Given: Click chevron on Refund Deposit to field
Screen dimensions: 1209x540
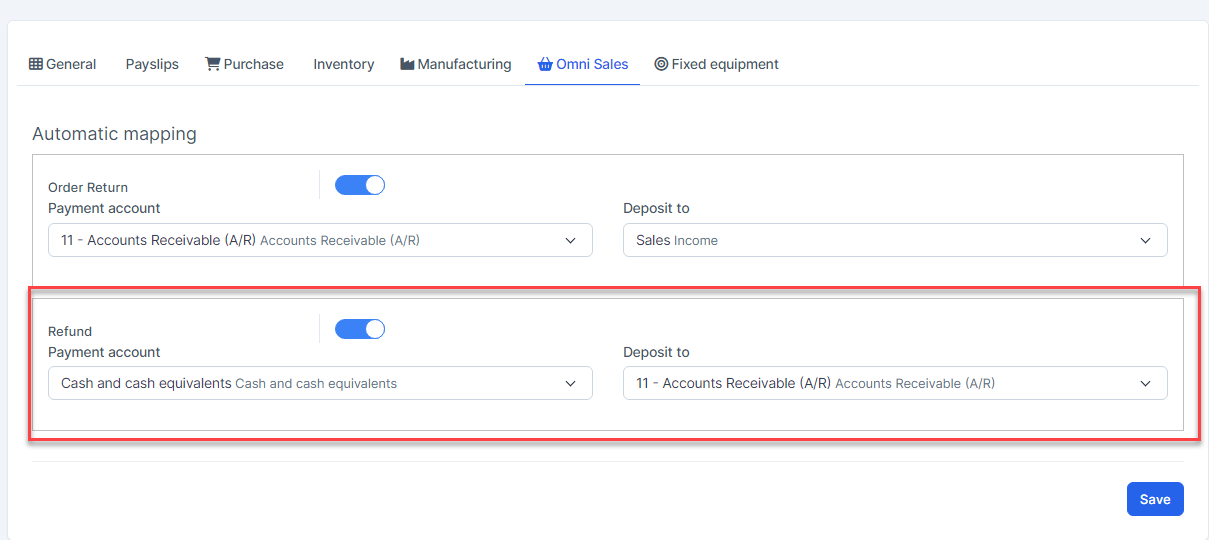Looking at the screenshot, I should pos(1146,383).
